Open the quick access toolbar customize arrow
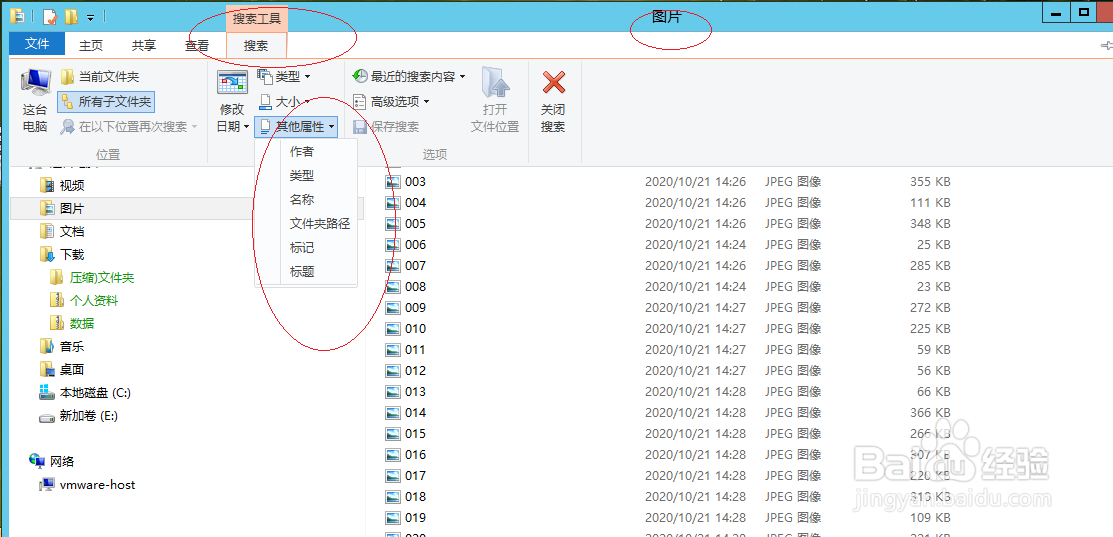Image resolution: width=1113 pixels, height=537 pixels. [x=90, y=16]
